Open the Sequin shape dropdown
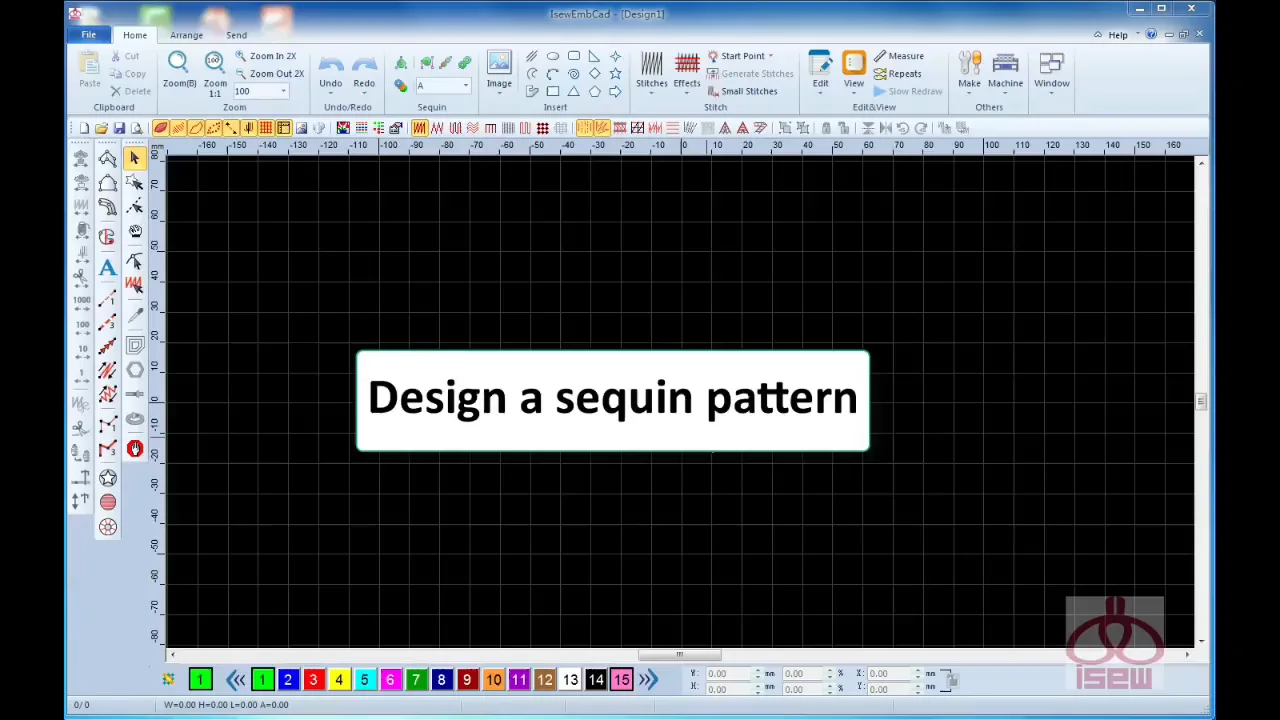The width and height of the screenshot is (1280, 720). click(464, 85)
